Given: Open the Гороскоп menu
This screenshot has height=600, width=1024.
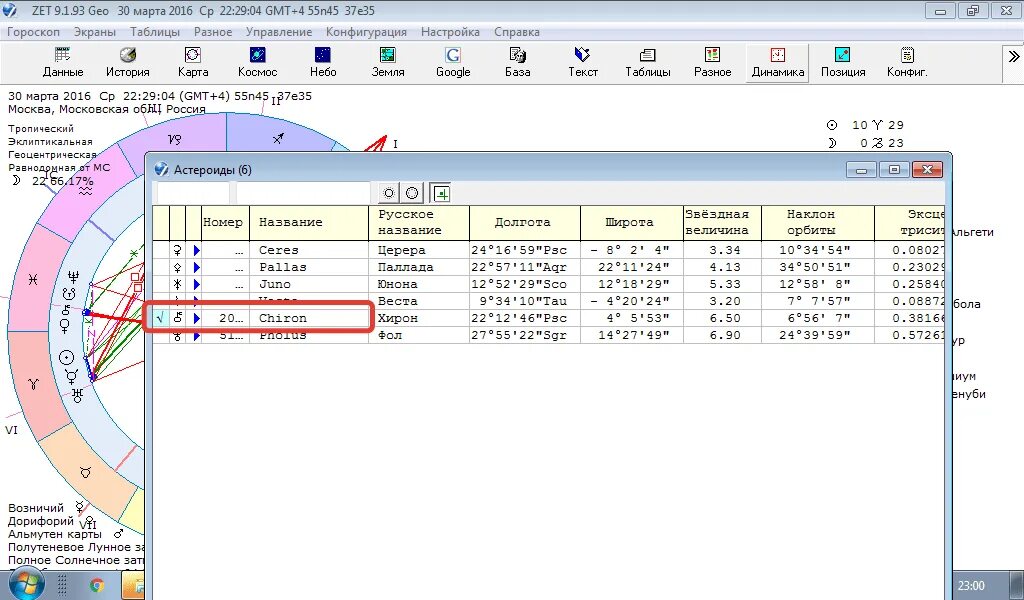Looking at the screenshot, I should 33,32.
